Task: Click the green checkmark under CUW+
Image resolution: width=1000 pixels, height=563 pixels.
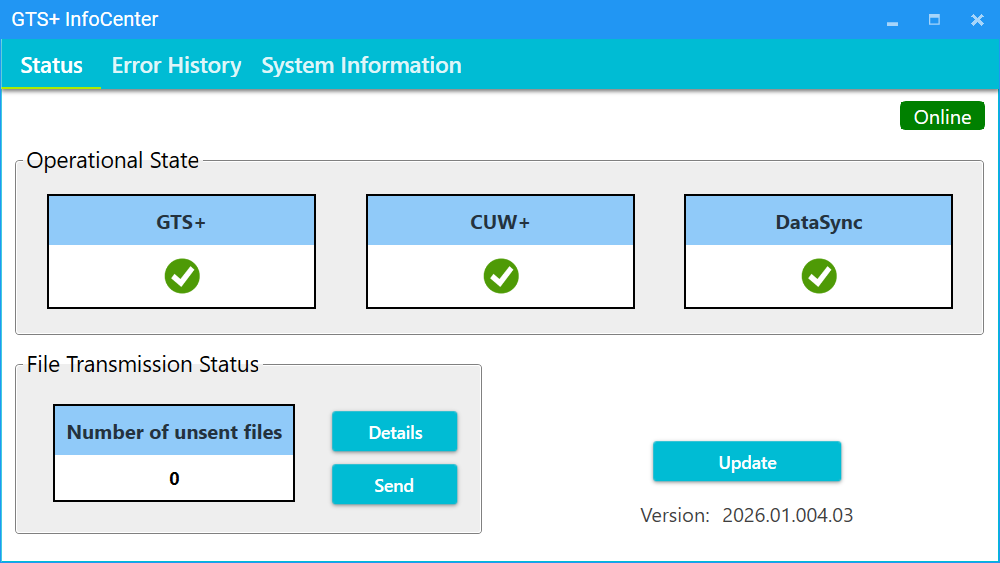Action: tap(500, 276)
